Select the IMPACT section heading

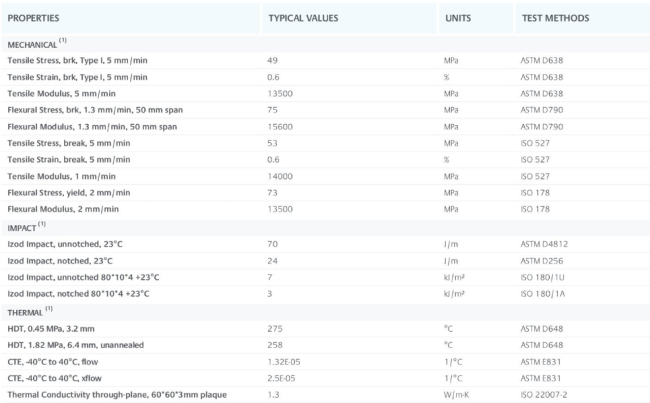pos(24,227)
